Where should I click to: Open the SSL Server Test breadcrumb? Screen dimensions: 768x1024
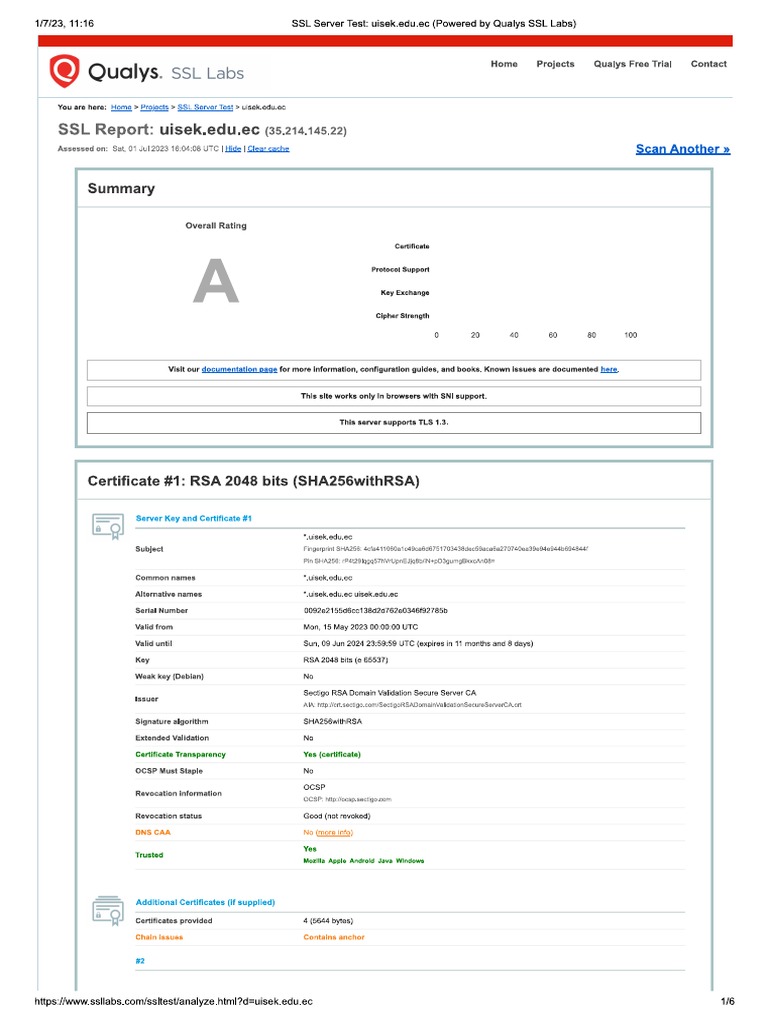click(x=205, y=106)
